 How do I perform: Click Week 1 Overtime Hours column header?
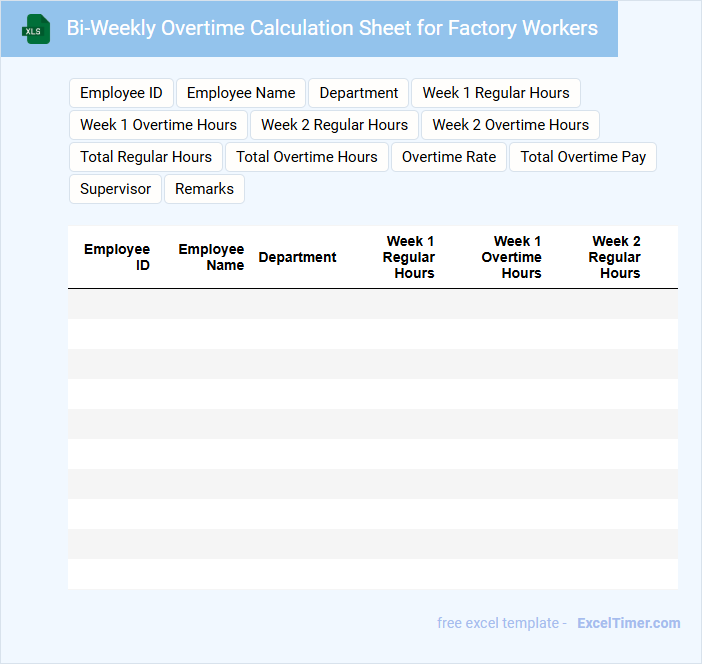tap(511, 257)
